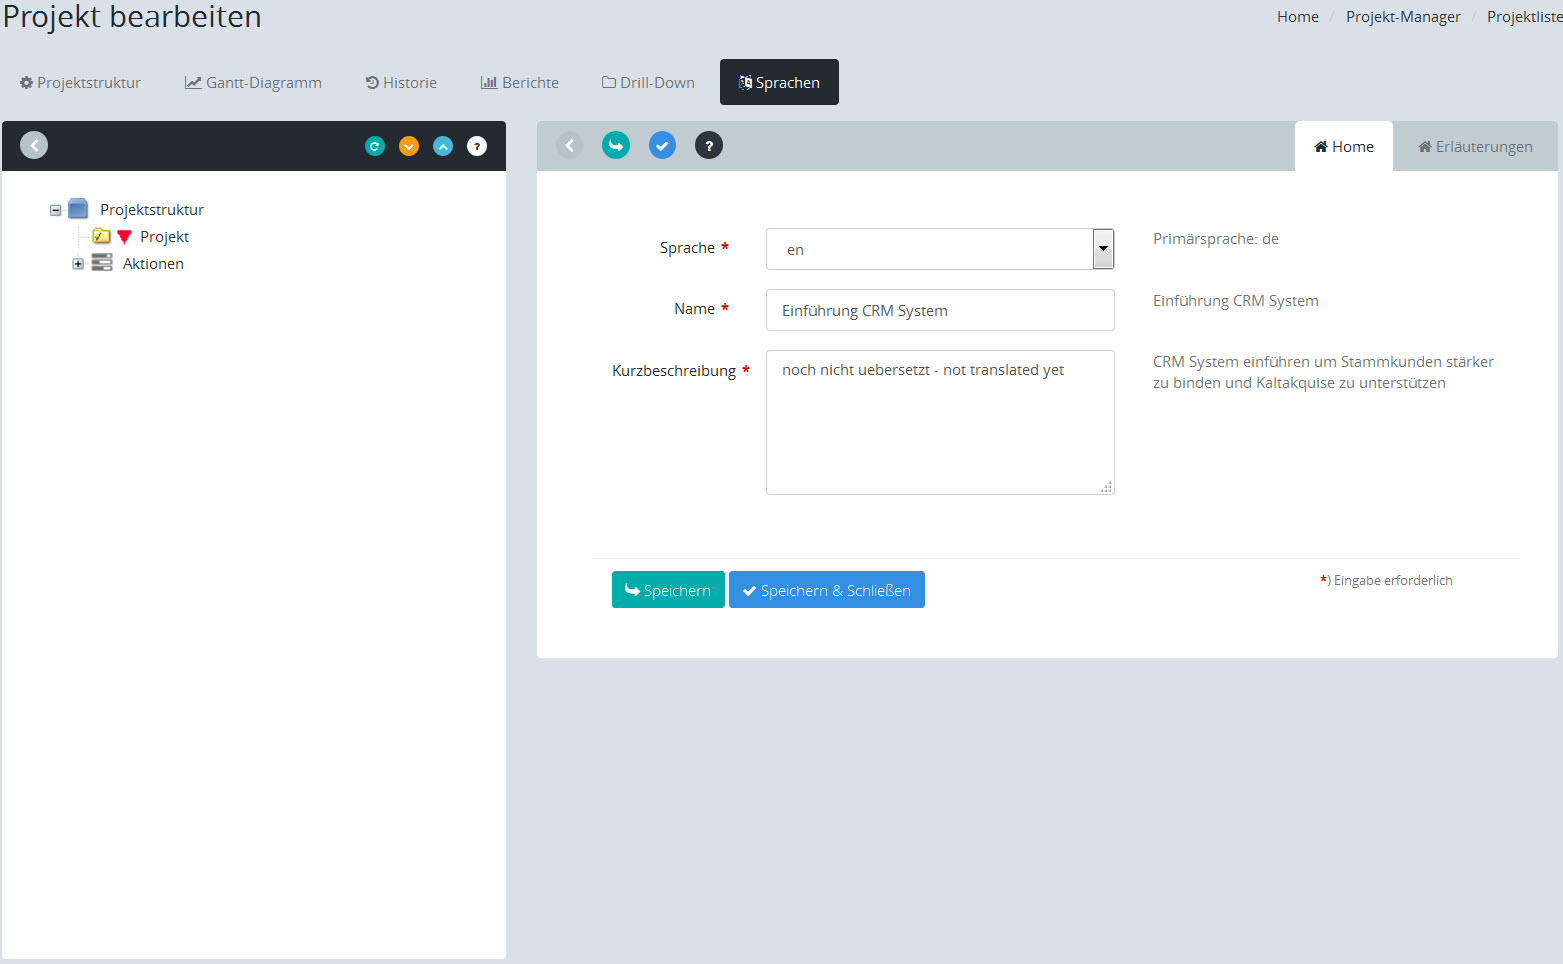
Task: Click the back arrow in tree panel header
Action: (34, 145)
